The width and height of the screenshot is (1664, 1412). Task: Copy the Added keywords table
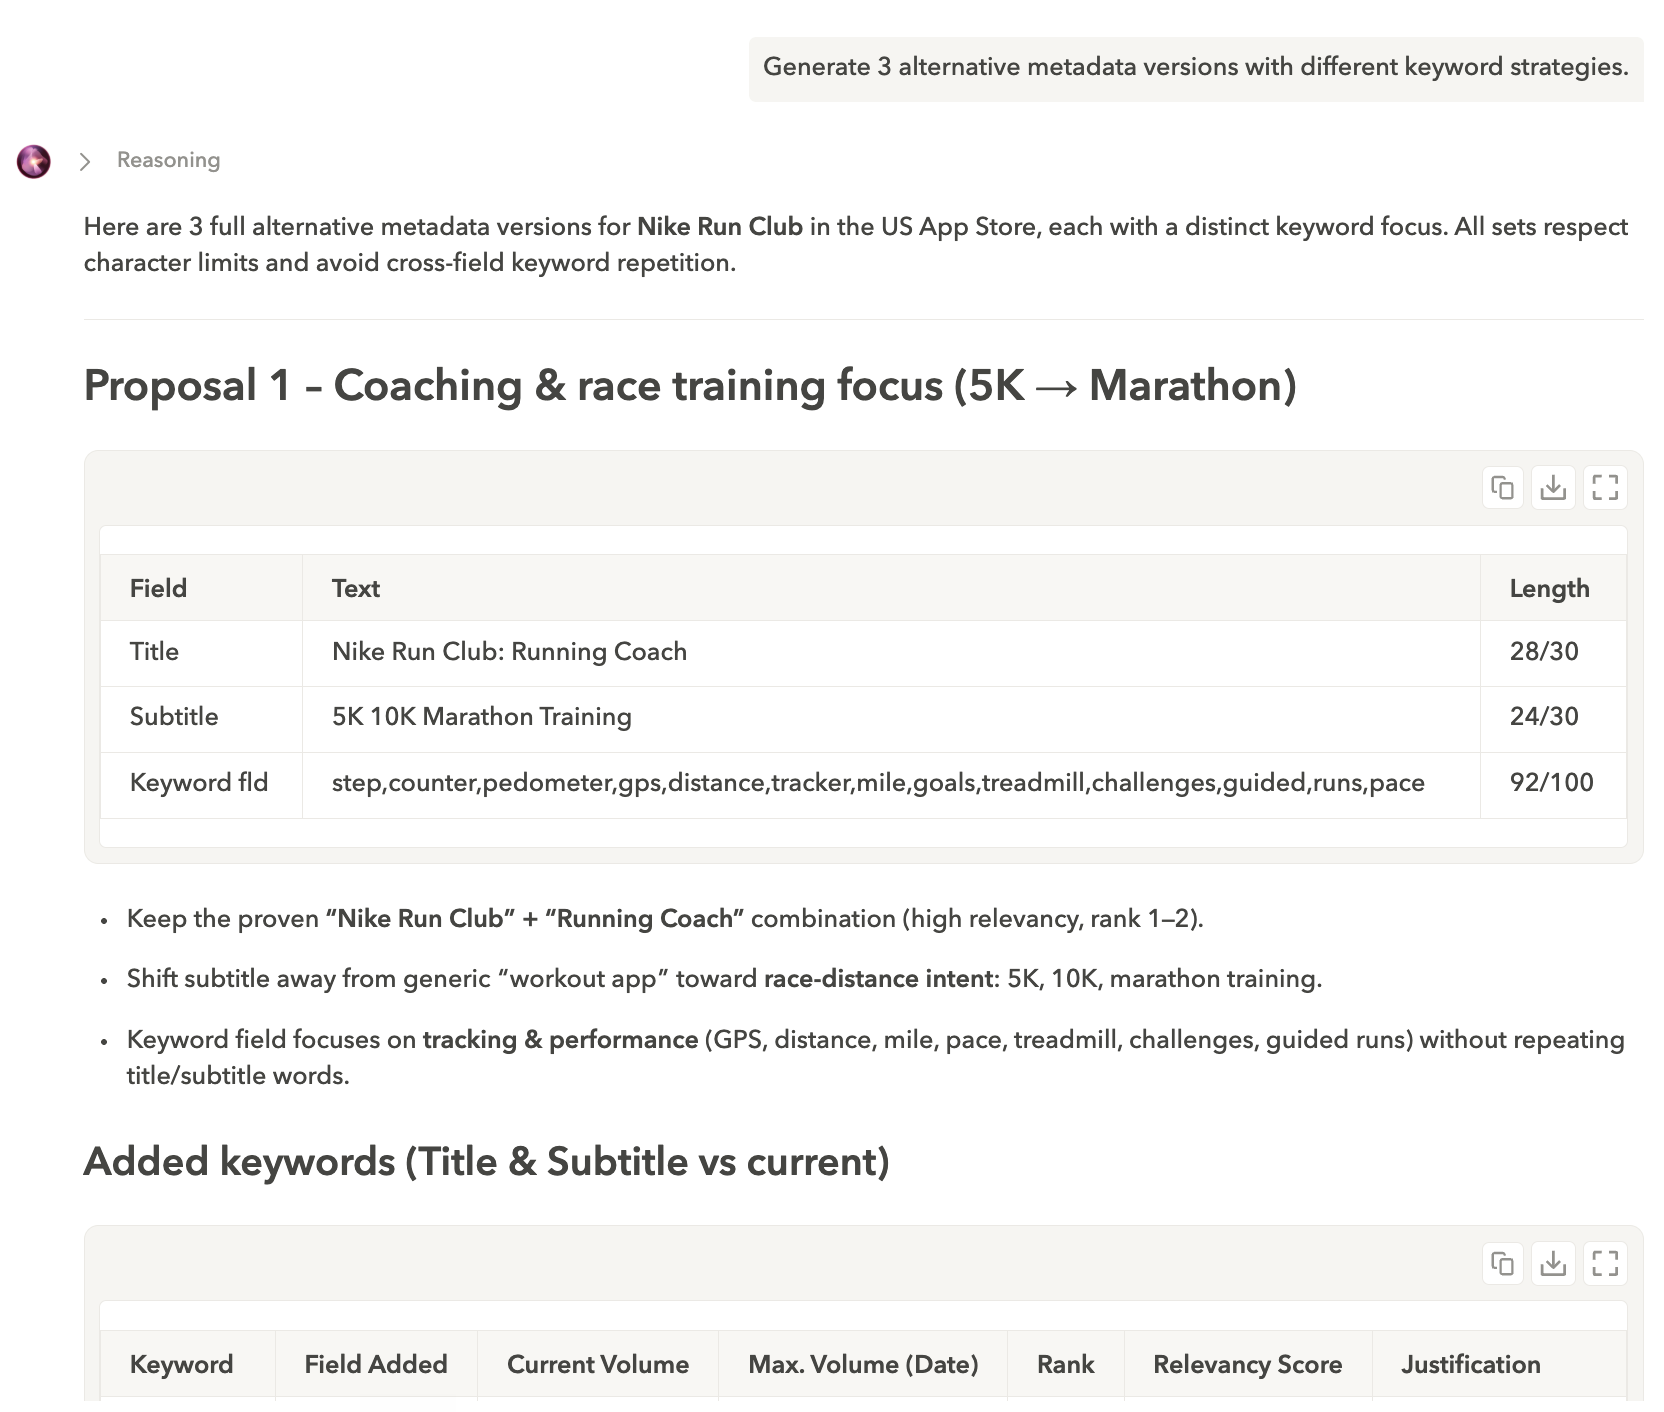[x=1502, y=1263]
